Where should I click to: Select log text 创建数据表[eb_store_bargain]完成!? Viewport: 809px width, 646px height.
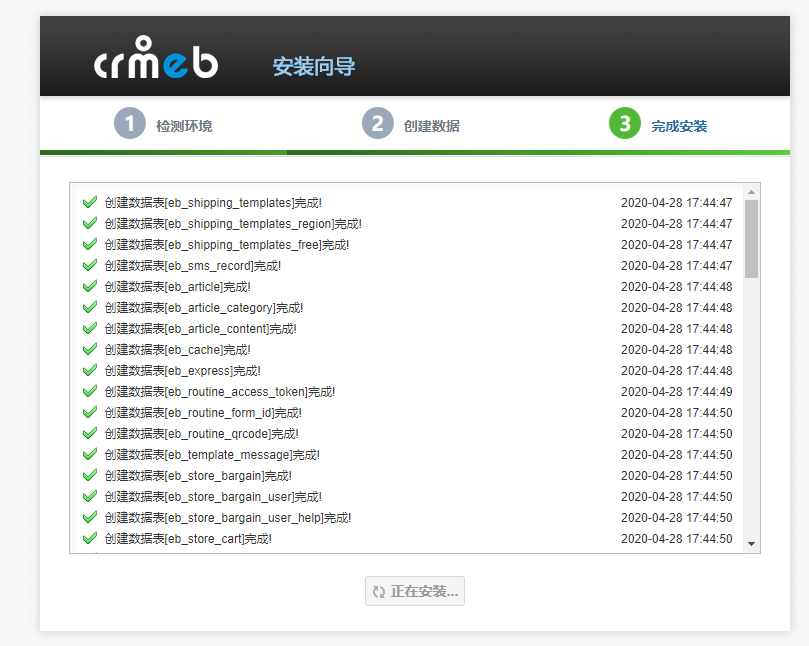(198, 476)
